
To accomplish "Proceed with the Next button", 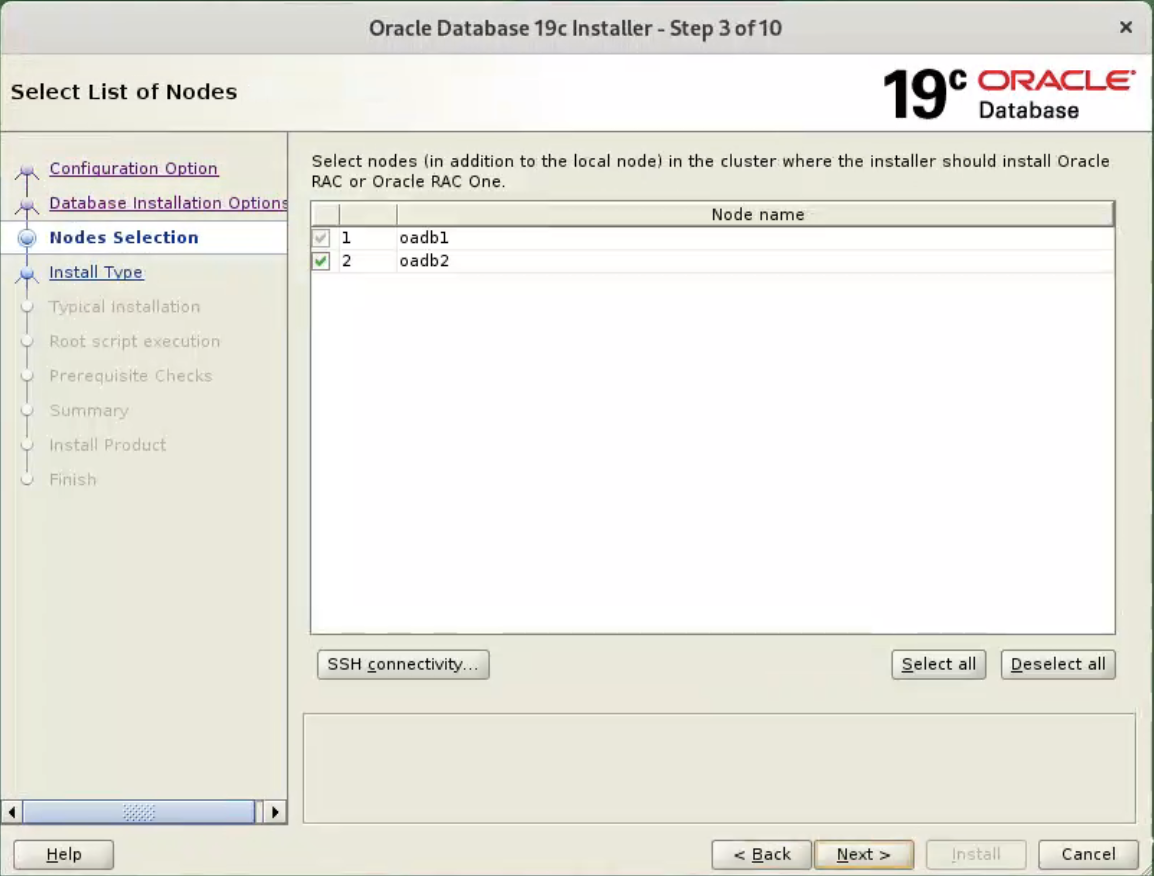I will coord(863,854).
